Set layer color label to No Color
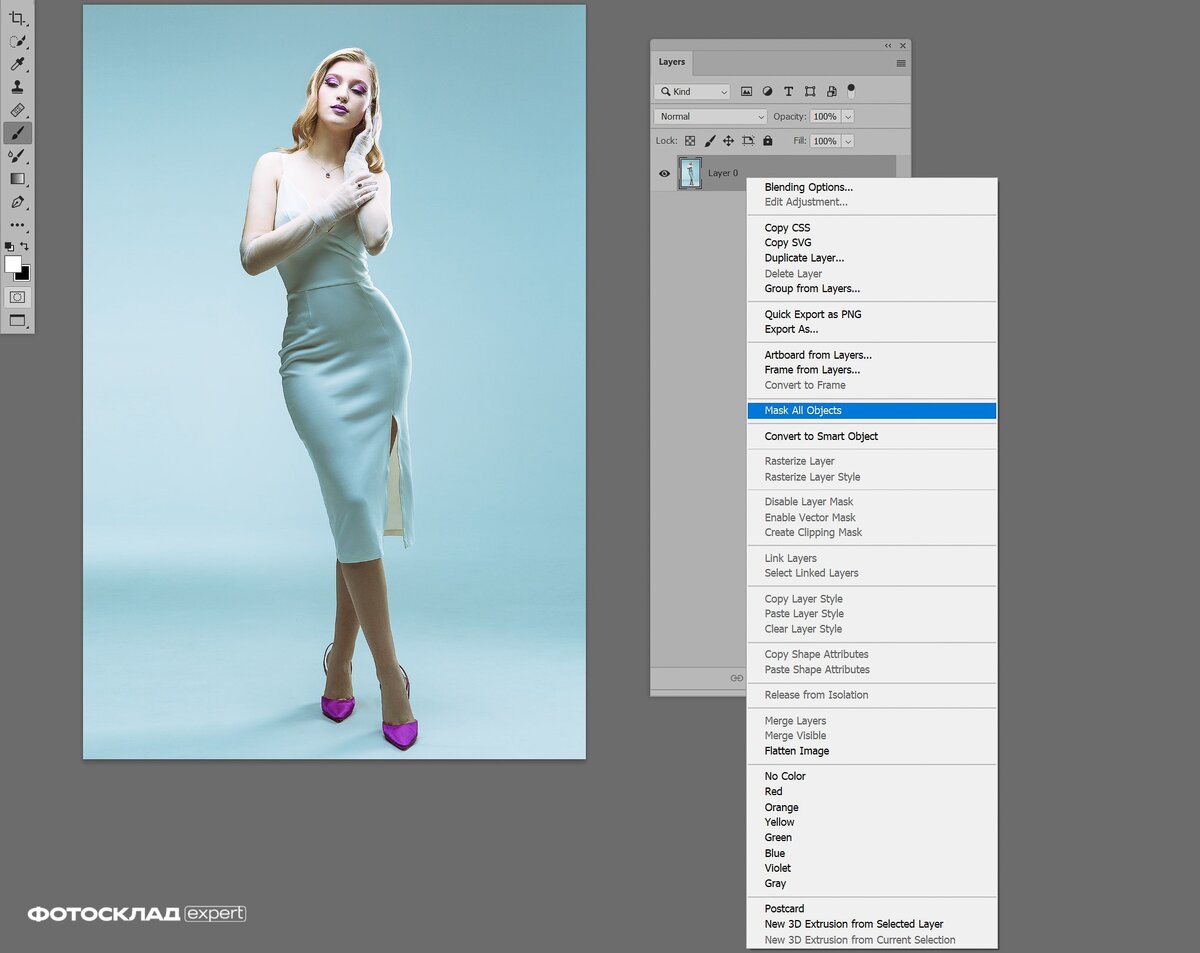Image resolution: width=1200 pixels, height=953 pixels. (785, 776)
